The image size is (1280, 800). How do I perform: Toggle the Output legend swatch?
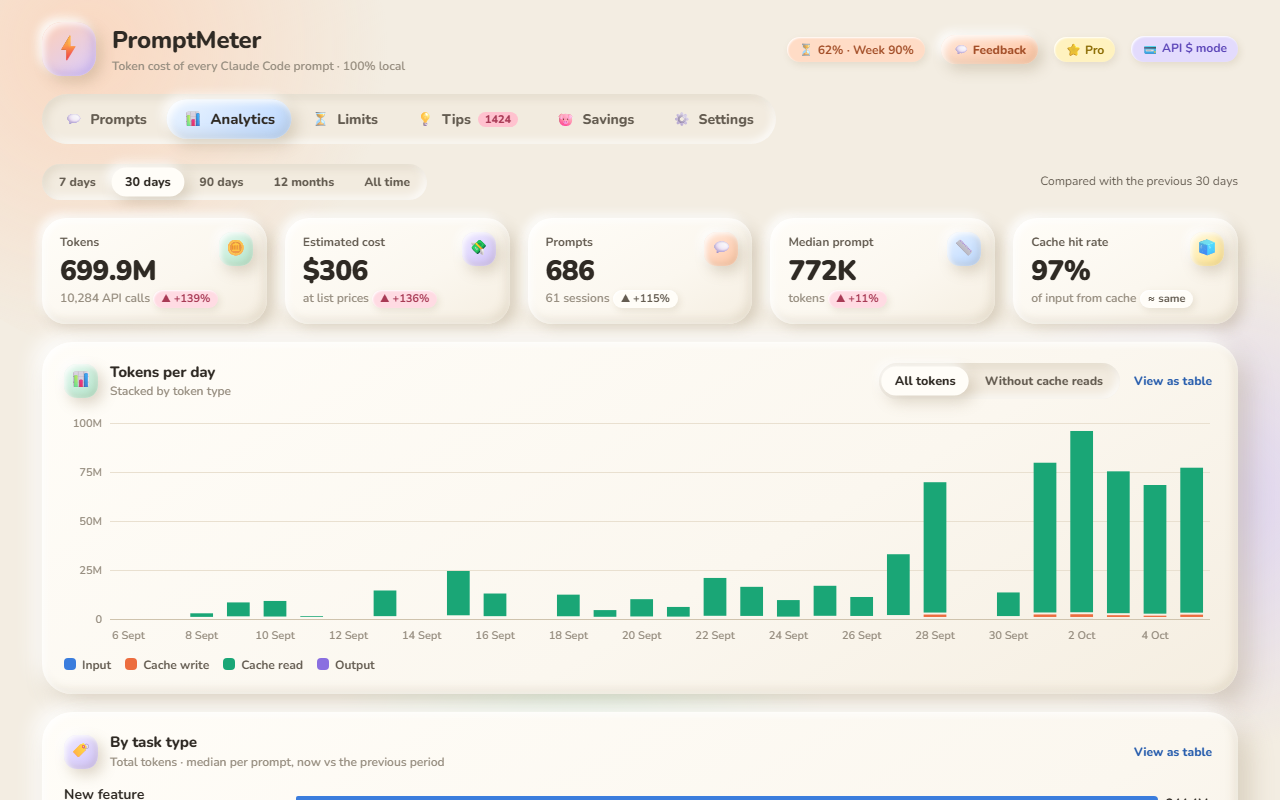click(x=323, y=664)
